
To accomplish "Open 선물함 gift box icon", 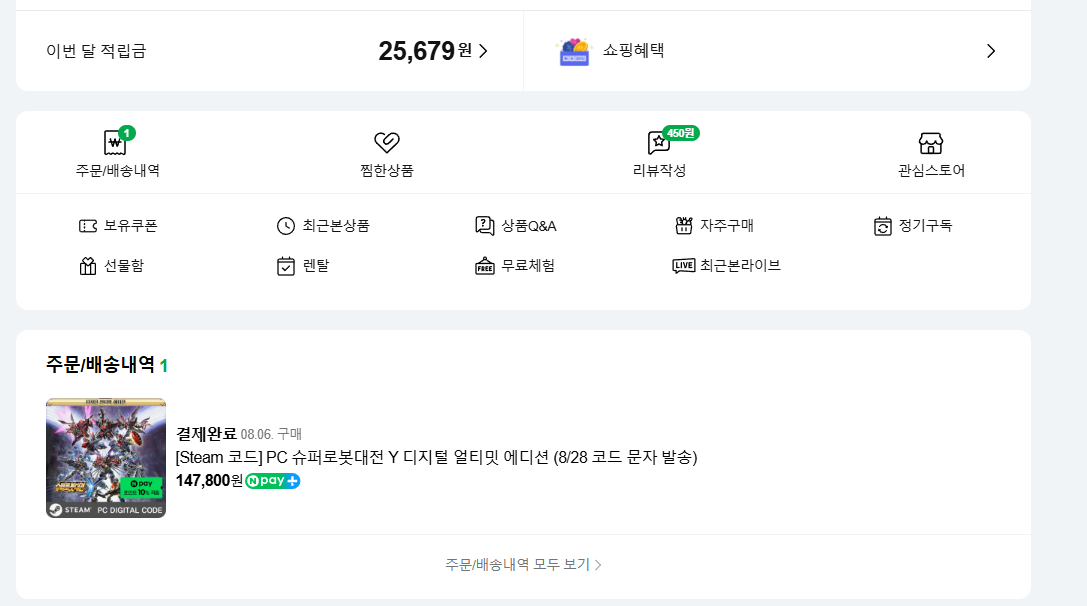I will [x=88, y=266].
